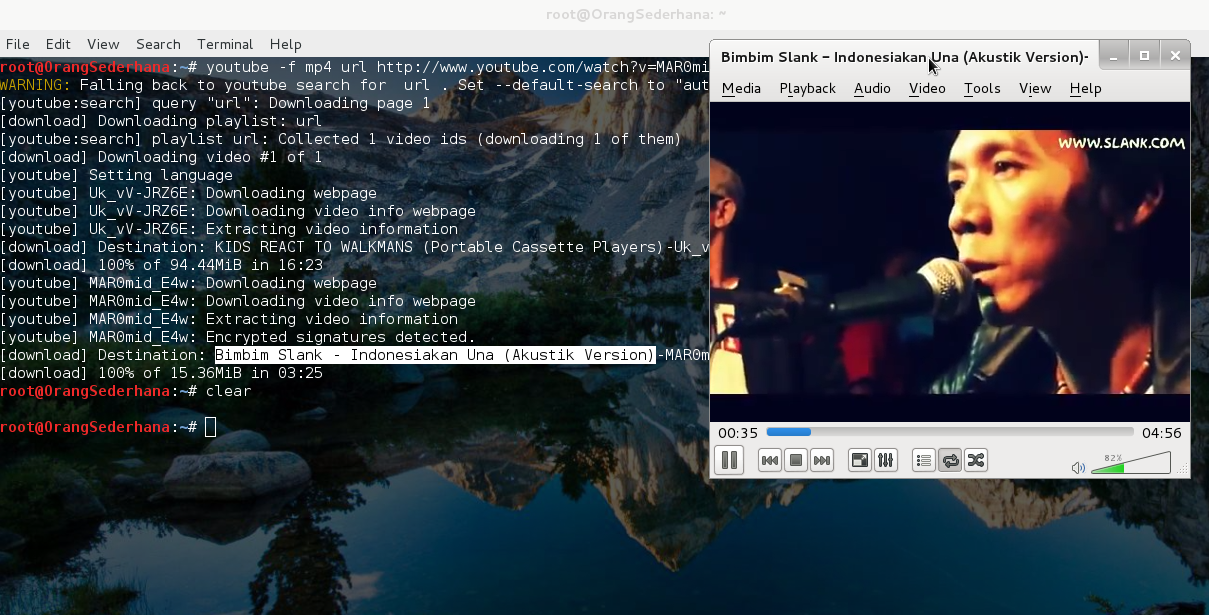Open the Audio menu in VLC
This screenshot has width=1209, height=615.
point(872,88)
